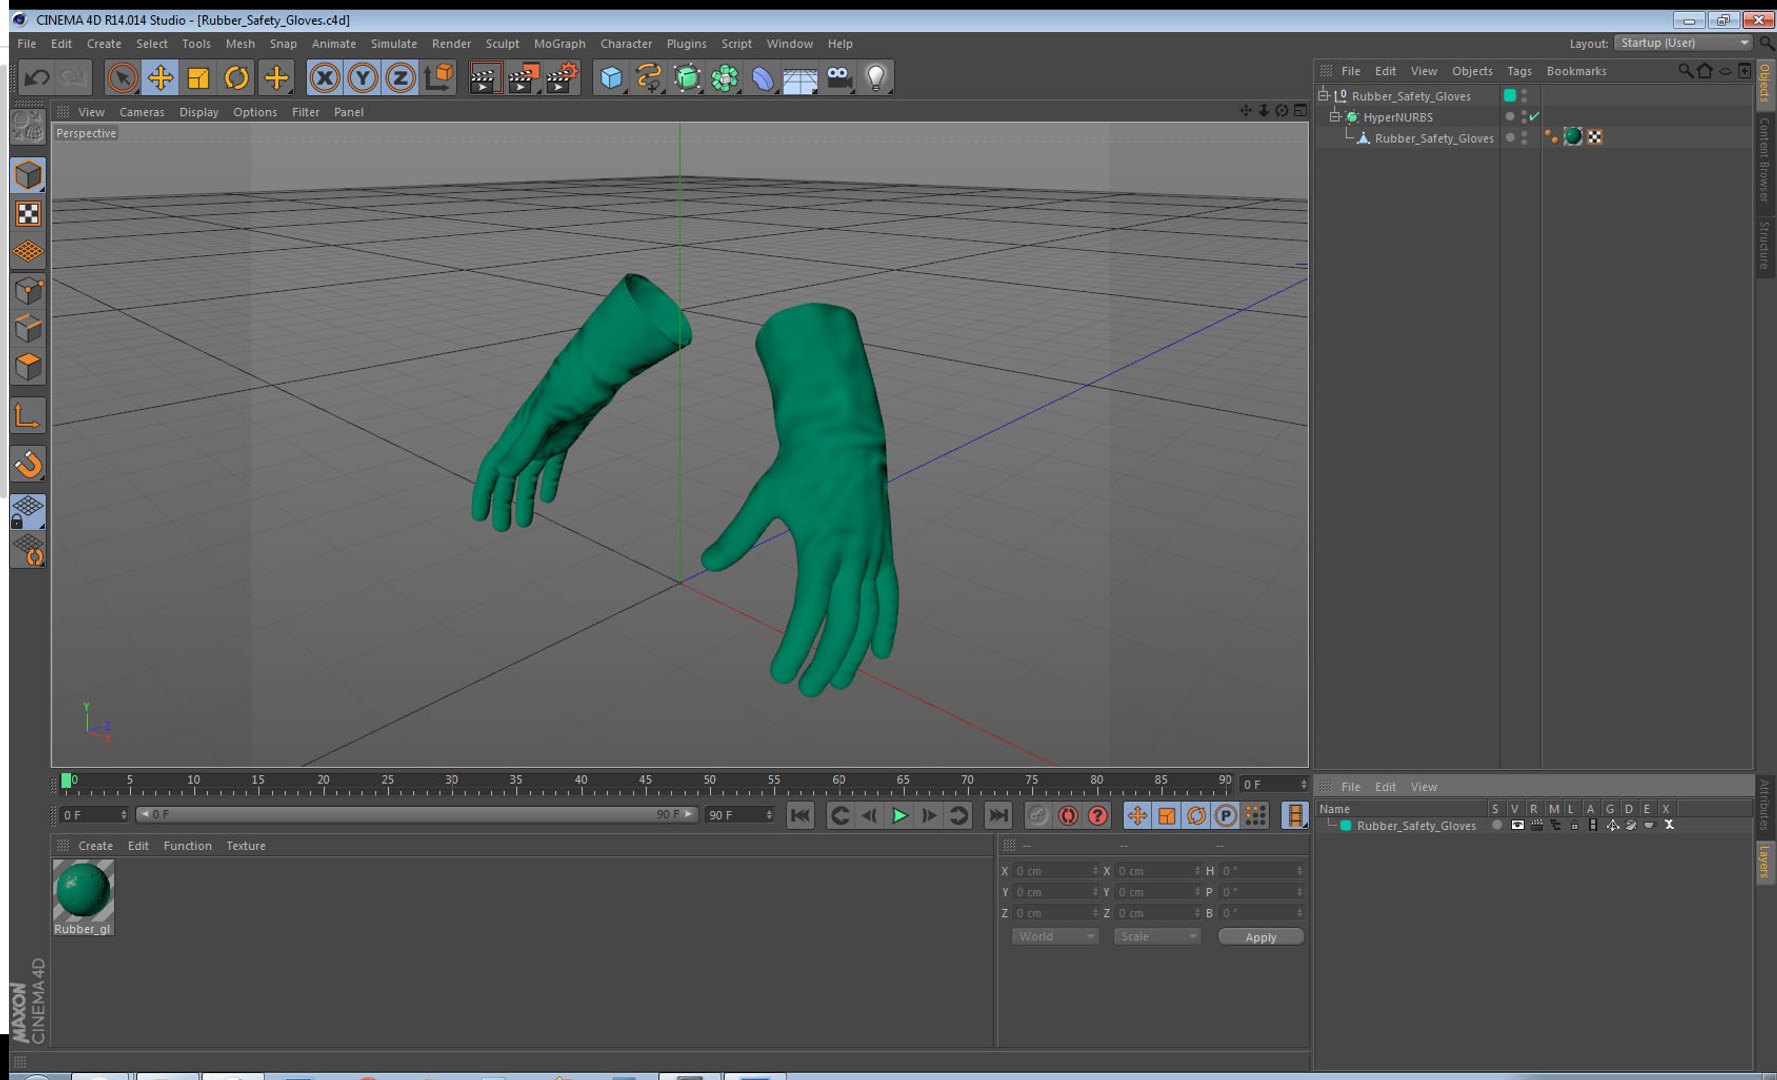This screenshot has width=1777, height=1080.
Task: Open the MoGraph menu
Action: (559, 44)
